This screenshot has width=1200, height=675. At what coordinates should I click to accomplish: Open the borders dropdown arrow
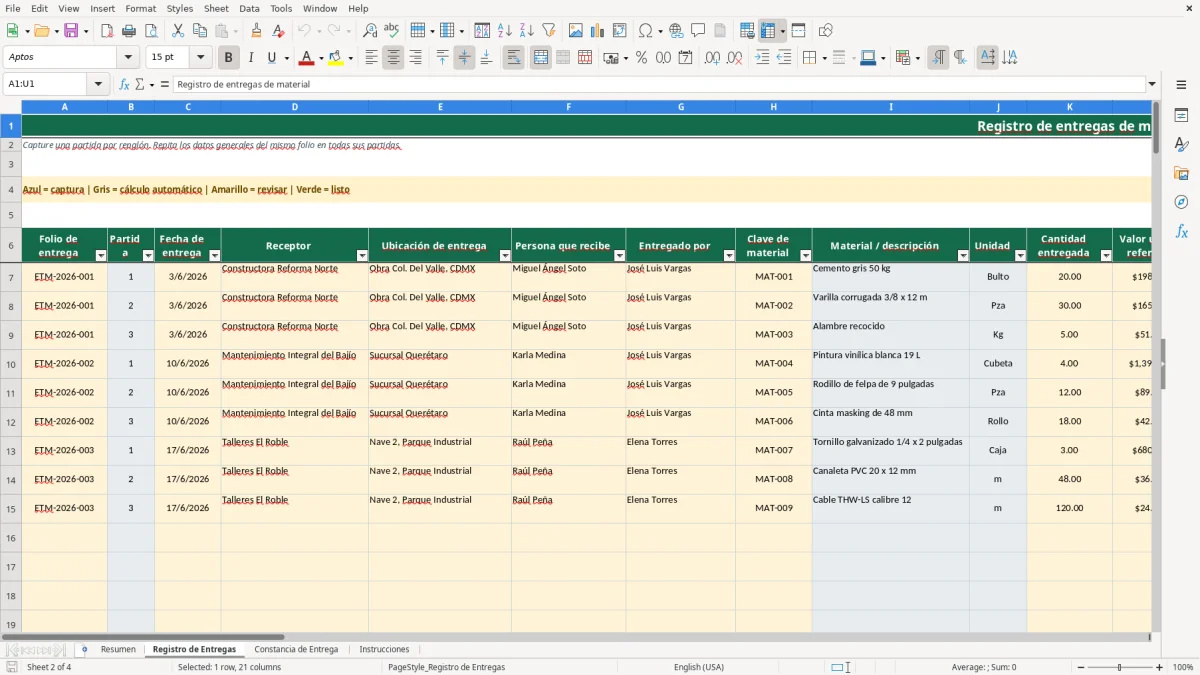pyautogui.click(x=823, y=58)
